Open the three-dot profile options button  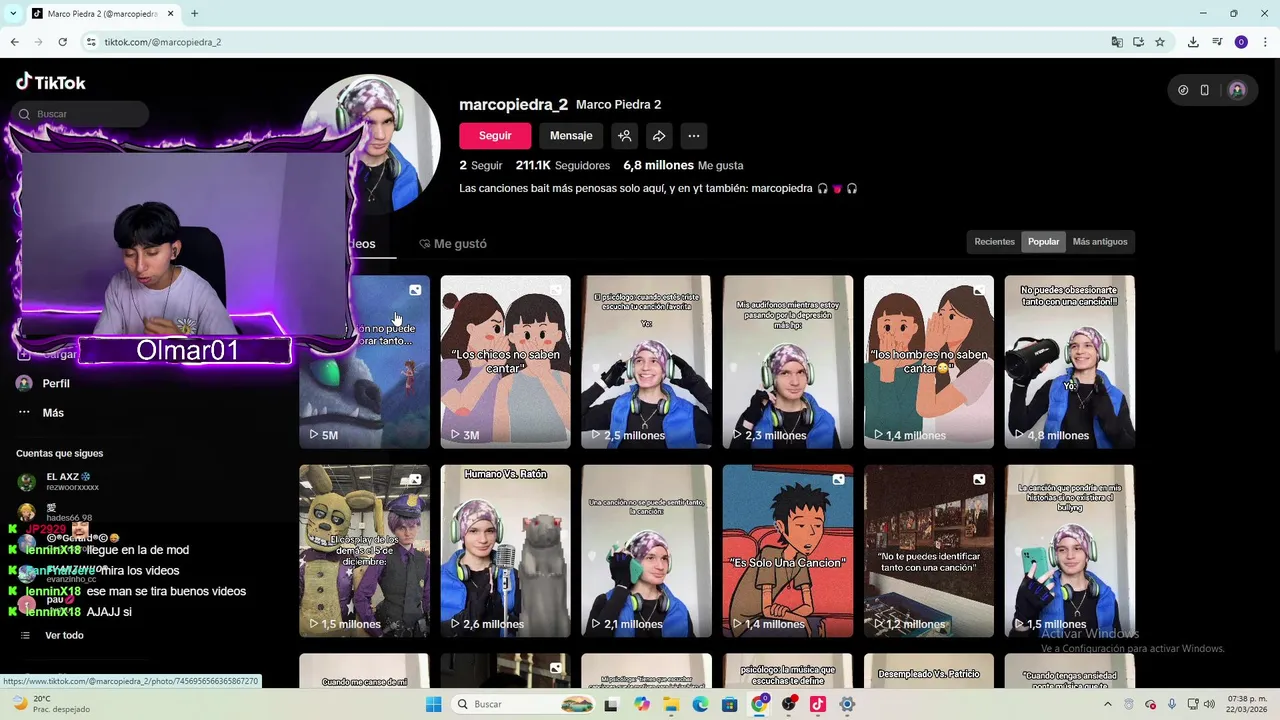[694, 136]
